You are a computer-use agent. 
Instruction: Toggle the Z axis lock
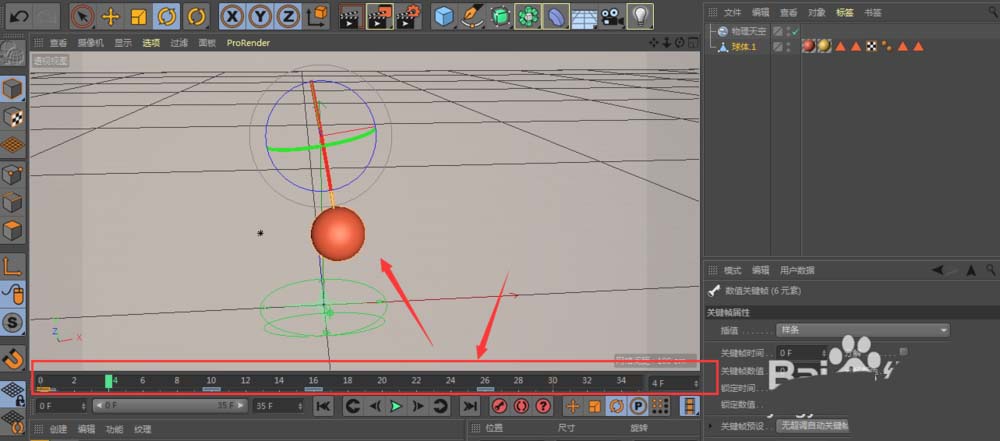(x=287, y=16)
